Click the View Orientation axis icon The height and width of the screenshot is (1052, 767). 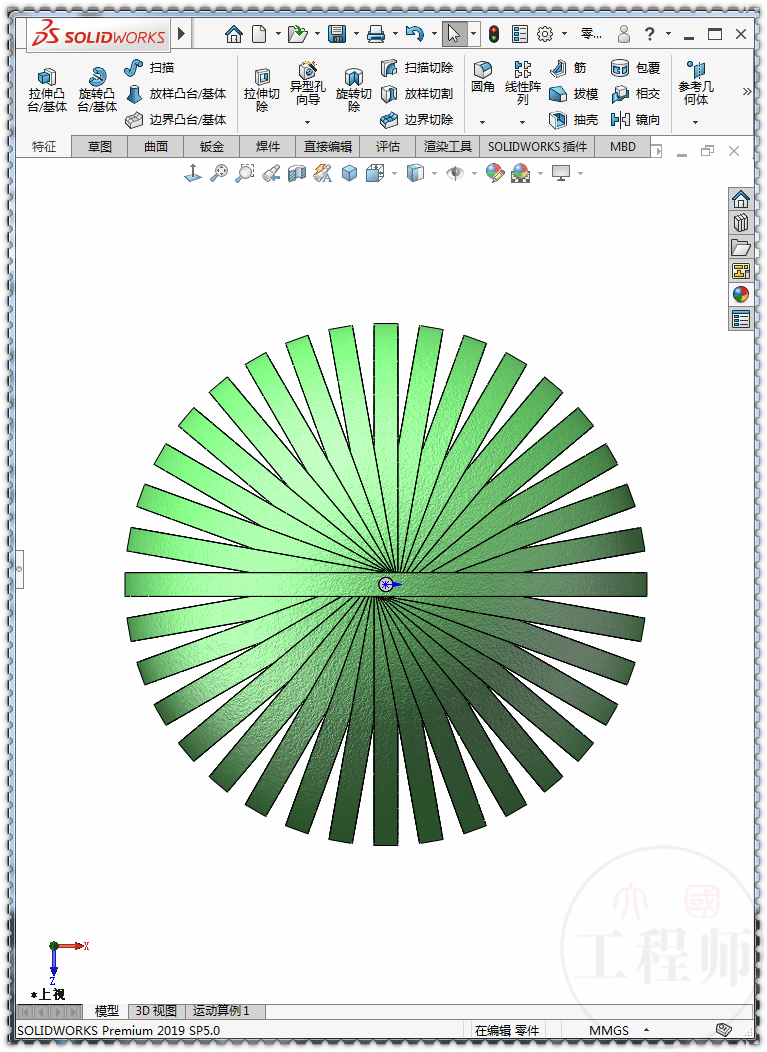tap(193, 173)
